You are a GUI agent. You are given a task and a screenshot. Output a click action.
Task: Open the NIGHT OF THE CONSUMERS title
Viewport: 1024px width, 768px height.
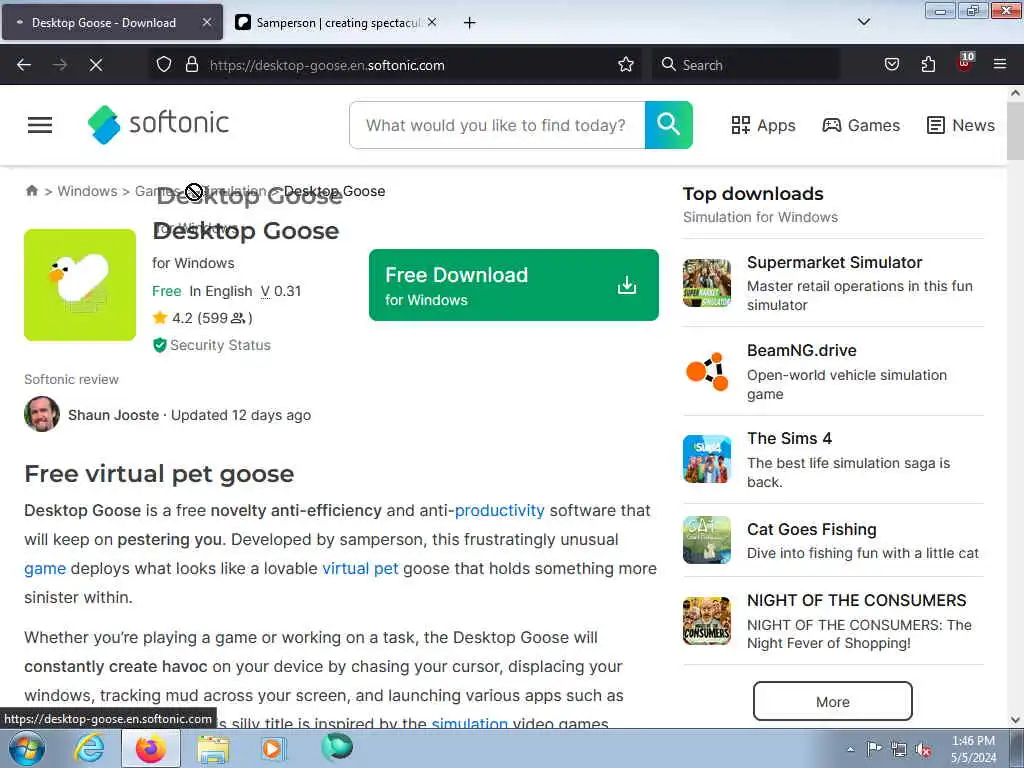(856, 600)
